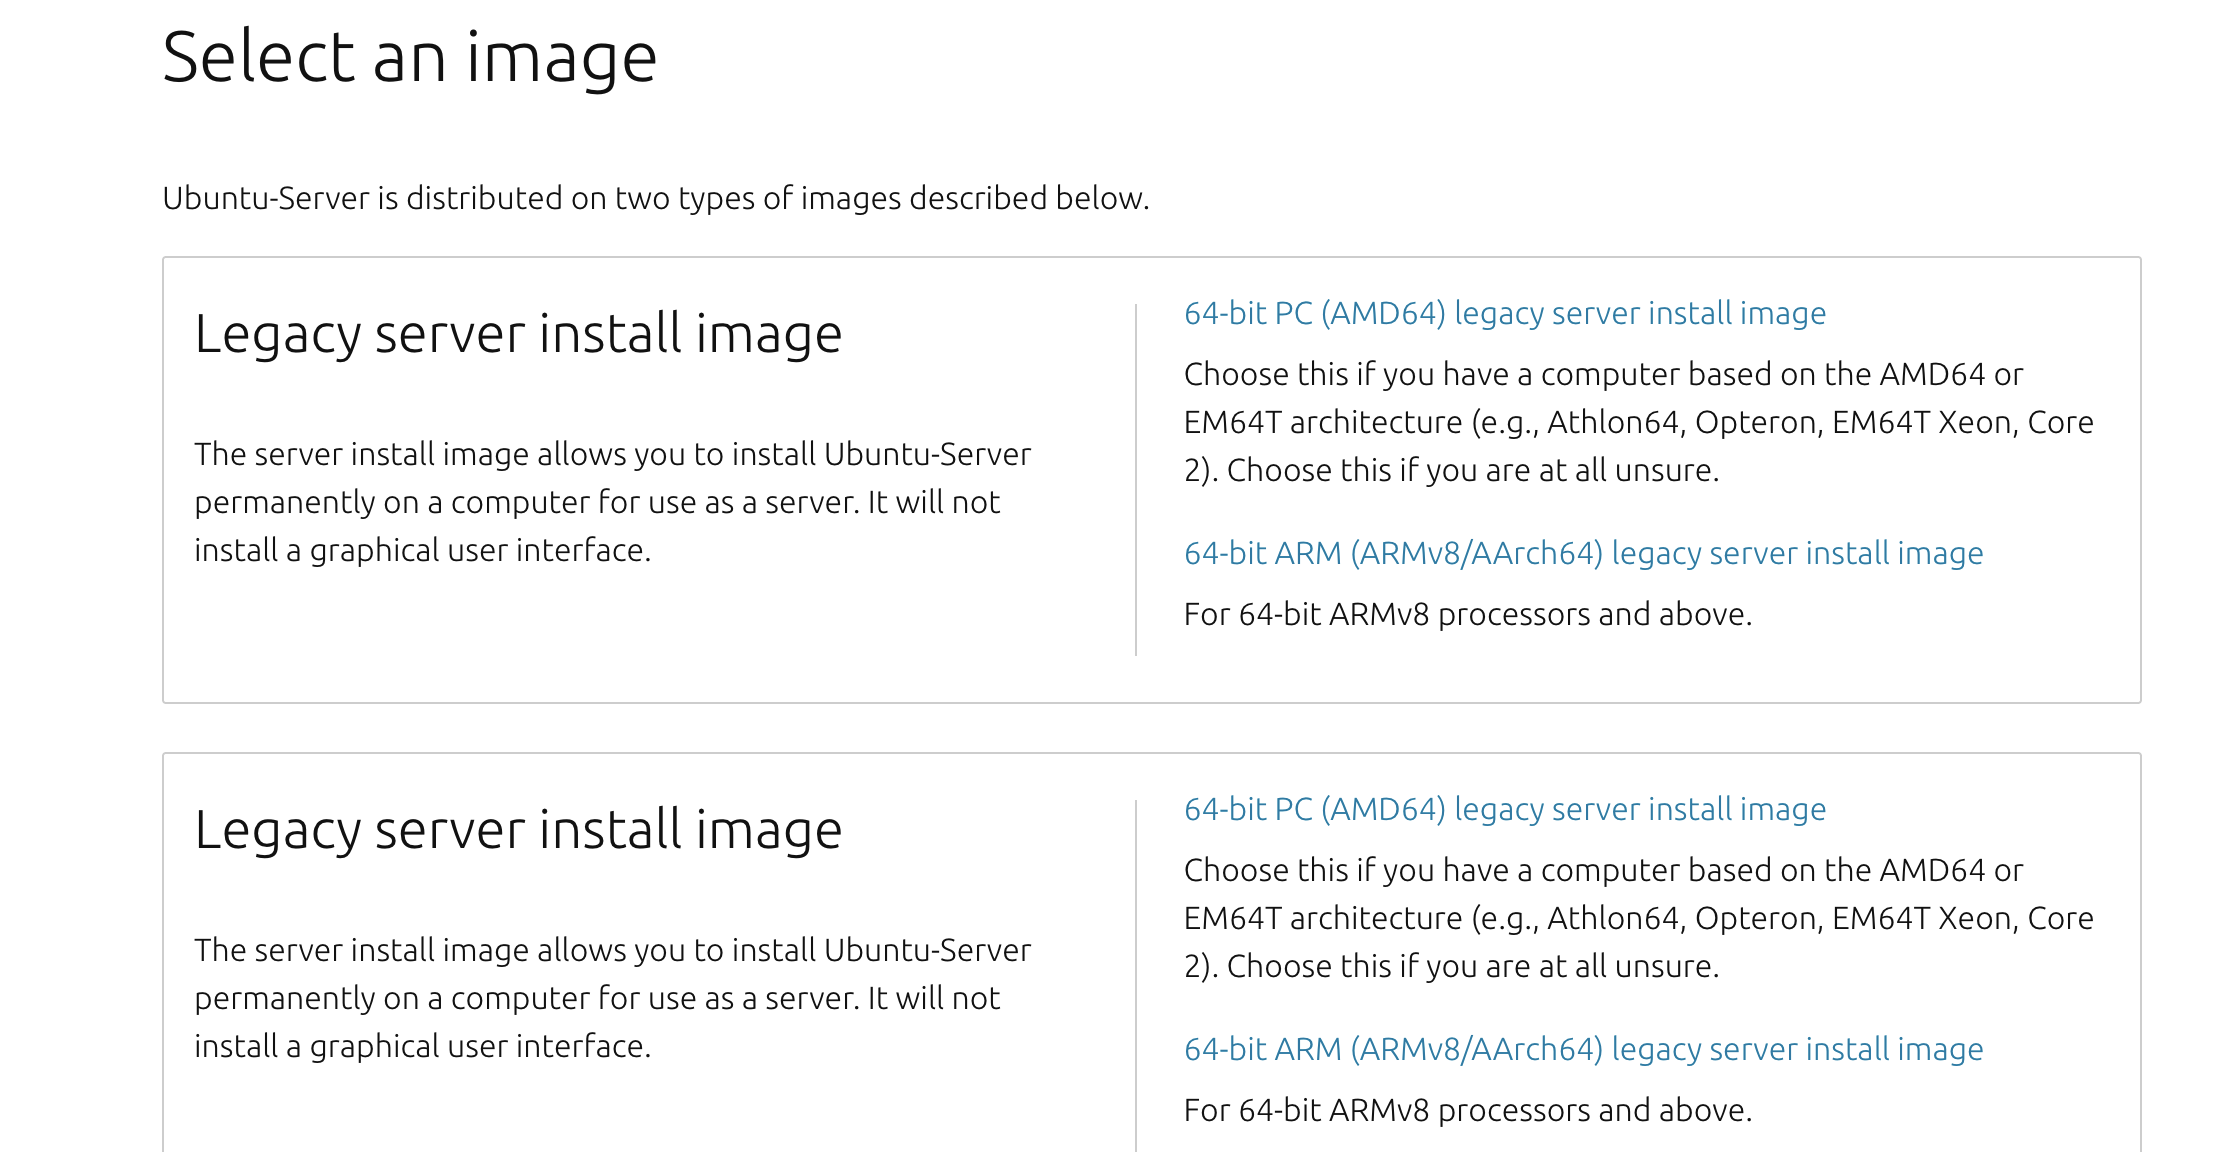Screen dimensions: 2226x1152
Task: Click the vertical divider line in the second card
Action: point(1136,976)
